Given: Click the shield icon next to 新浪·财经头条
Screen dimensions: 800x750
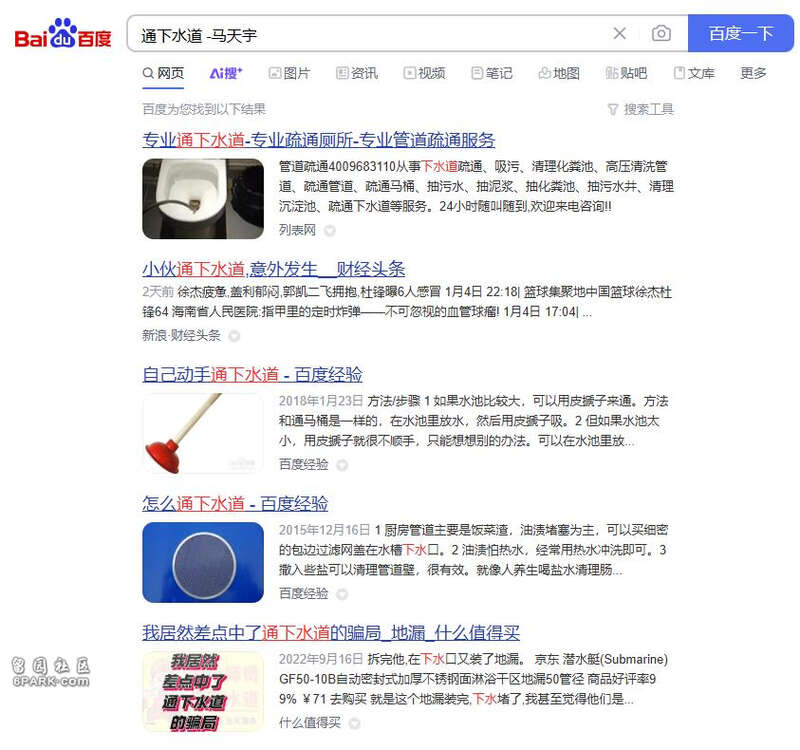Looking at the screenshot, I should (234, 336).
